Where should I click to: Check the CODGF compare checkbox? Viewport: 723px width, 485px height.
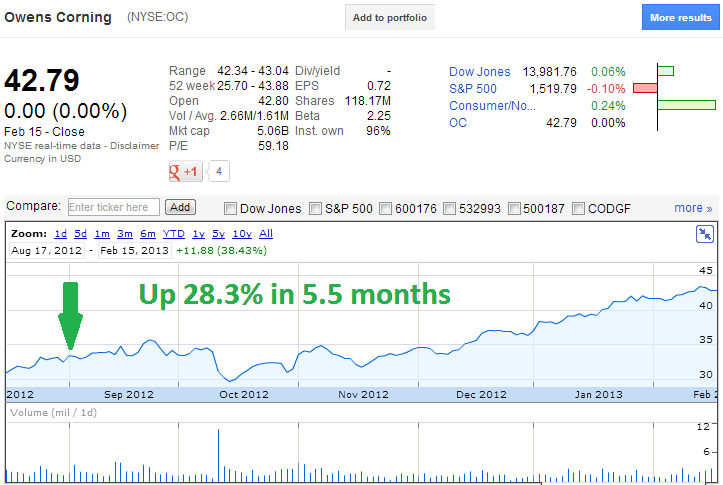578,209
